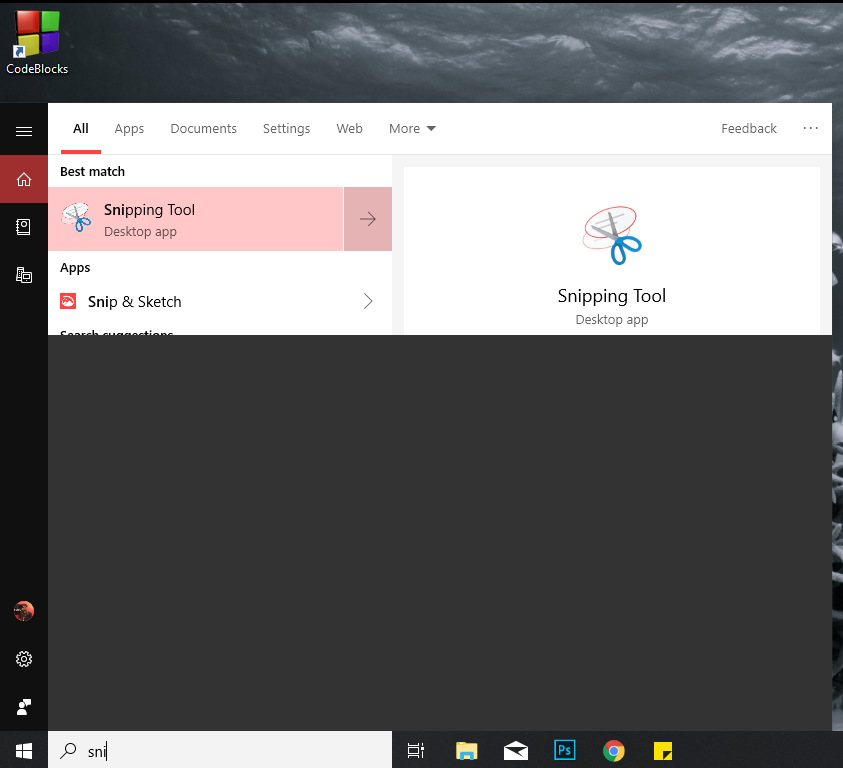Open Snip & Sketch app result
This screenshot has width=843, height=768.
pyautogui.click(x=220, y=301)
